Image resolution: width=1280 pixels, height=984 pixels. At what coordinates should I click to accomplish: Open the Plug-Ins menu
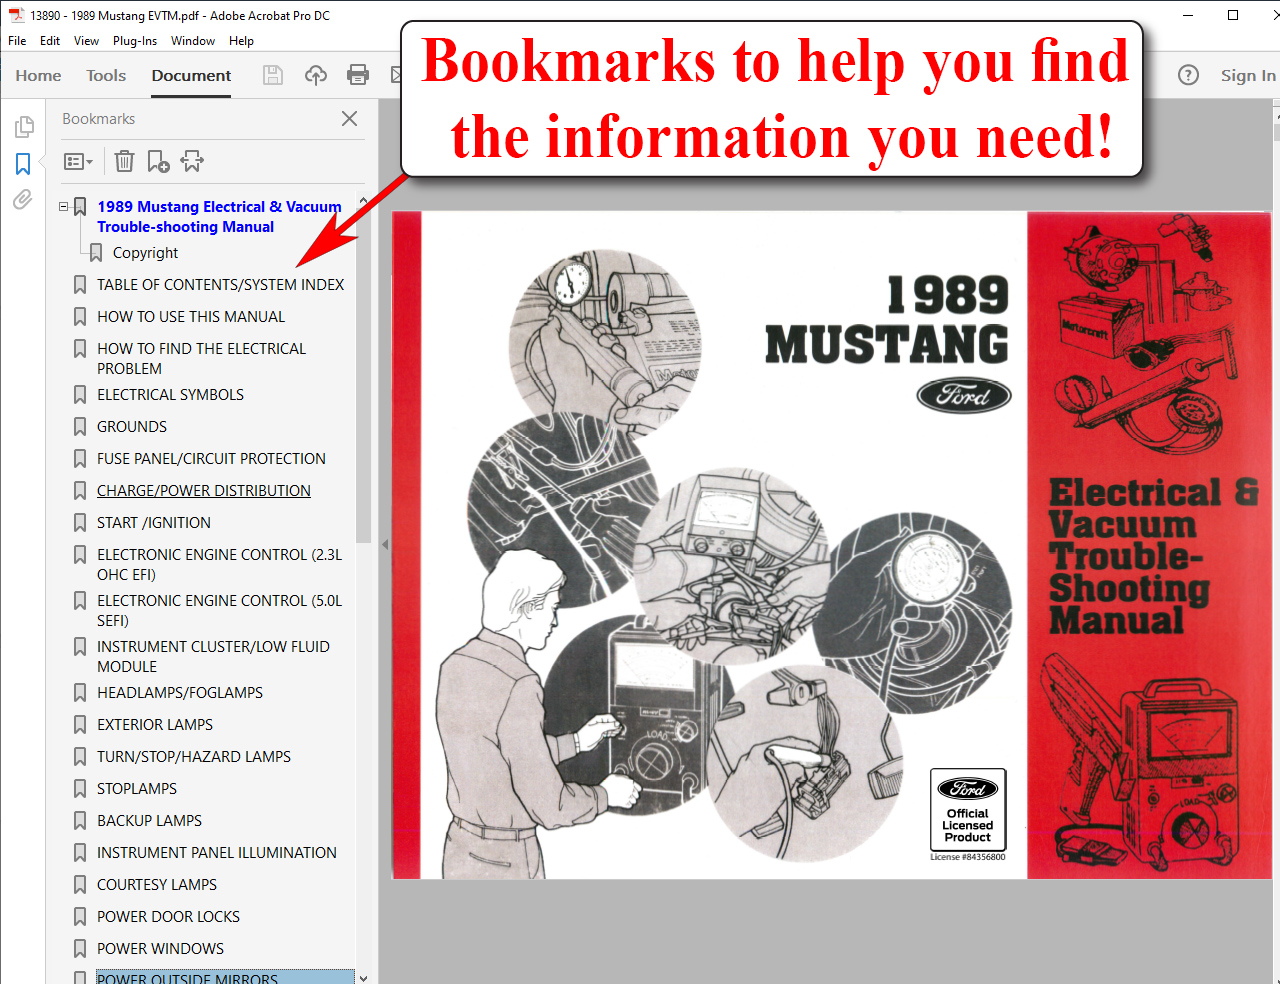click(x=135, y=41)
